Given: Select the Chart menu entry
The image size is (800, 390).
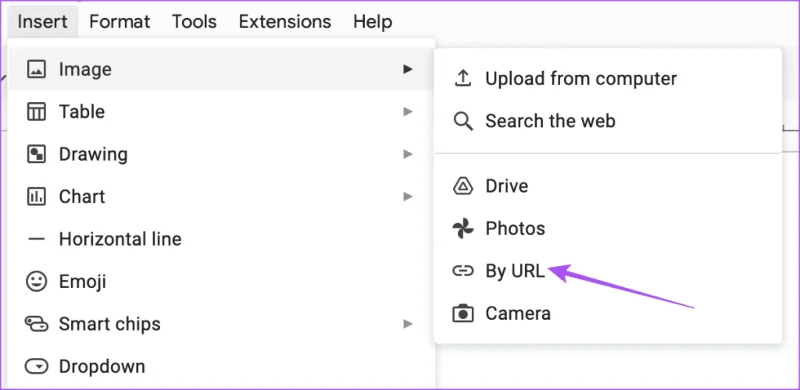Looking at the screenshot, I should tap(221, 196).
